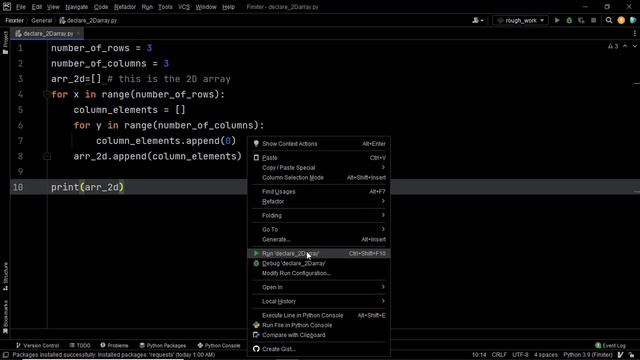Screen dimensions: 640x360
Task: Run 'declare_2Darray' from context menu
Action: click(x=319, y=253)
